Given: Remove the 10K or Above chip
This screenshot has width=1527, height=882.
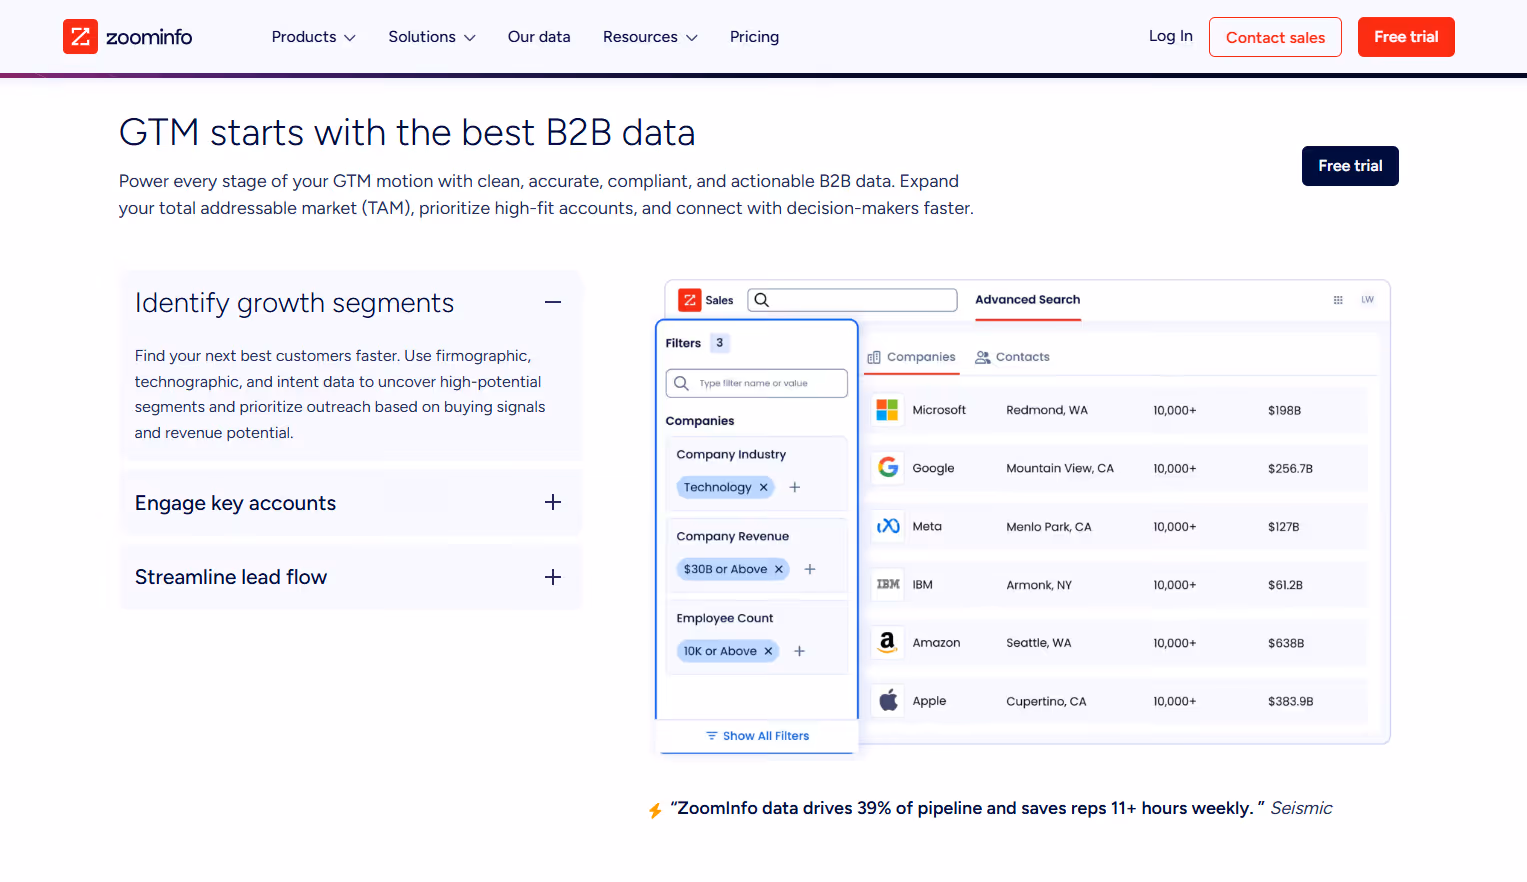Looking at the screenshot, I should click(x=769, y=651).
